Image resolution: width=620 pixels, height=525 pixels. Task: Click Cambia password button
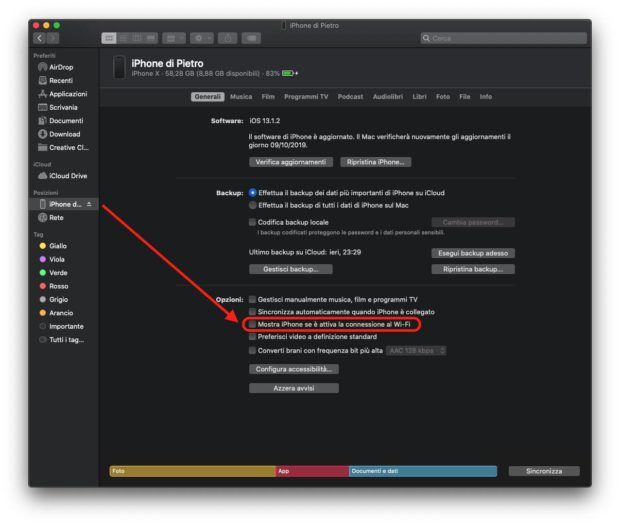473,223
